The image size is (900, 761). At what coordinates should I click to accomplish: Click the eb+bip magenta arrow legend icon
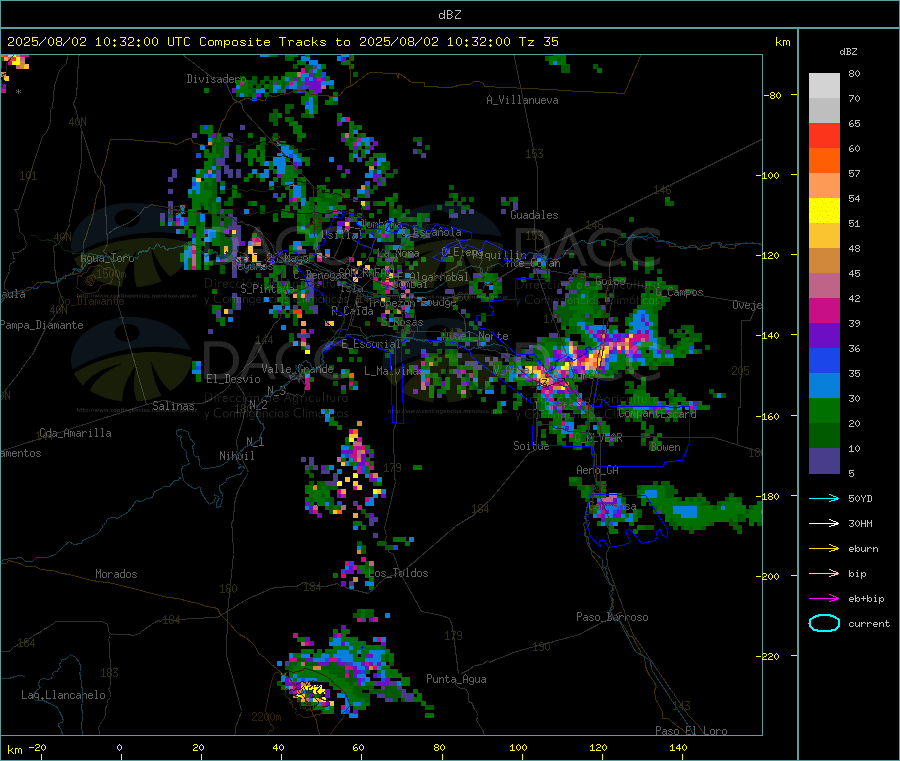pos(824,599)
